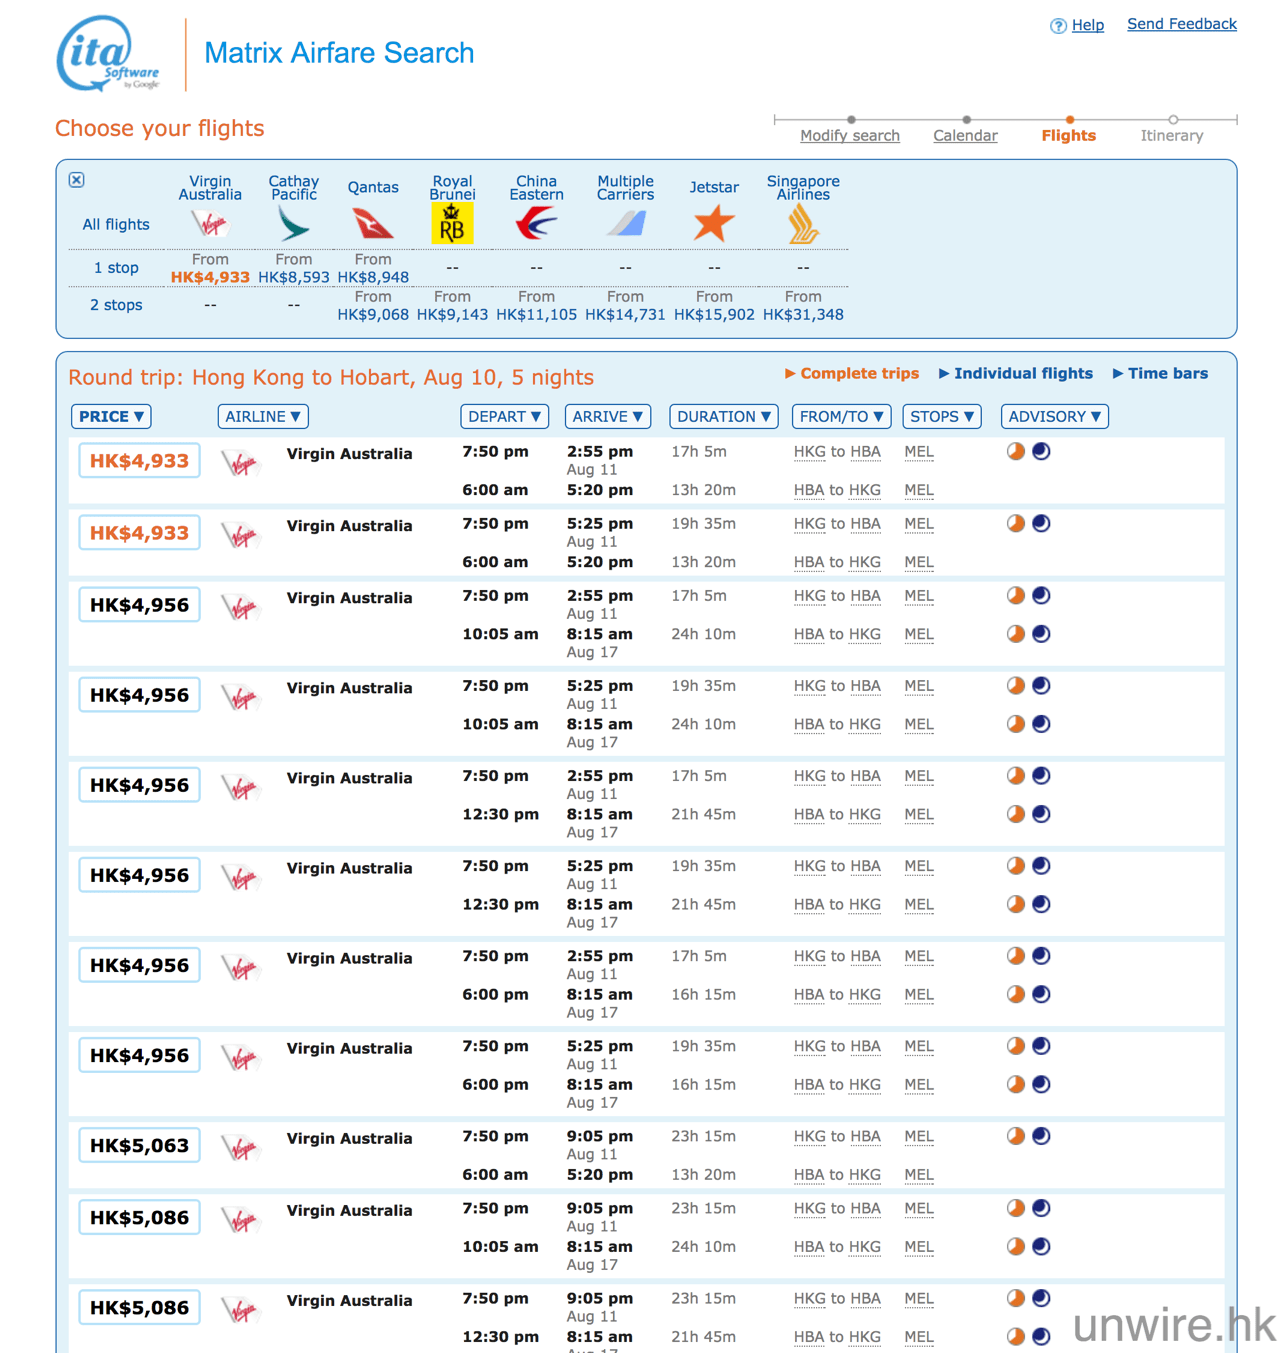The width and height of the screenshot is (1280, 1353).
Task: Select the first HK$4,933 fare button
Action: coord(139,461)
